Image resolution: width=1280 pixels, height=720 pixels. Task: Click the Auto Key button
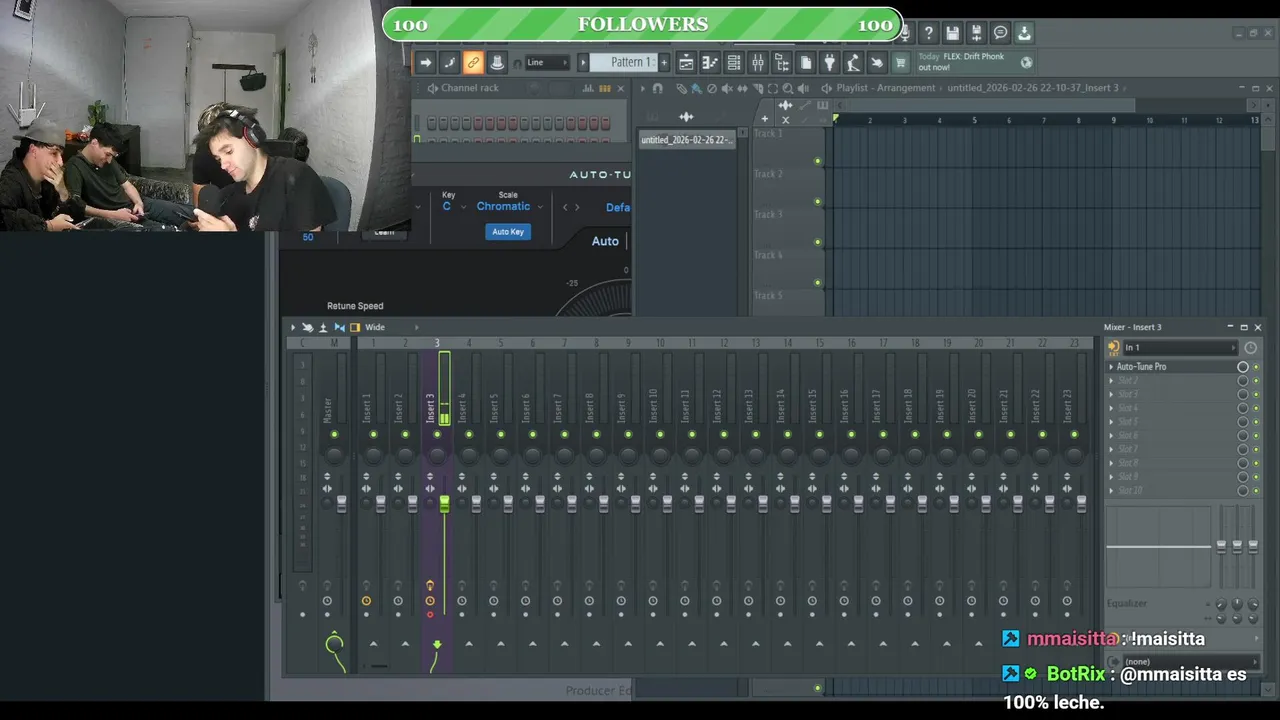508,232
